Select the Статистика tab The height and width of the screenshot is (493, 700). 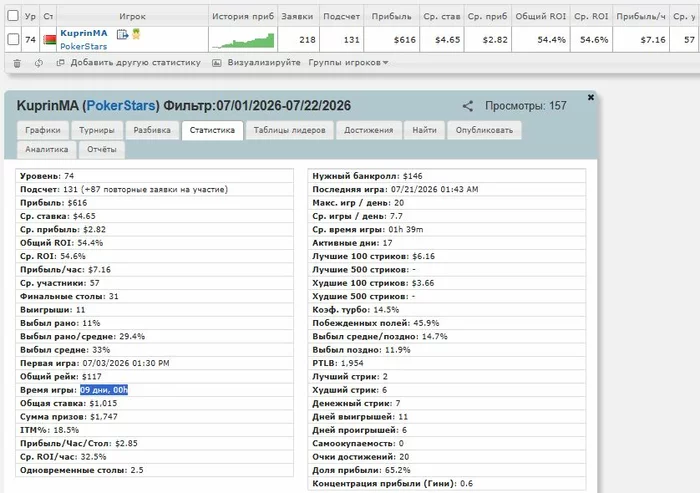(212, 130)
